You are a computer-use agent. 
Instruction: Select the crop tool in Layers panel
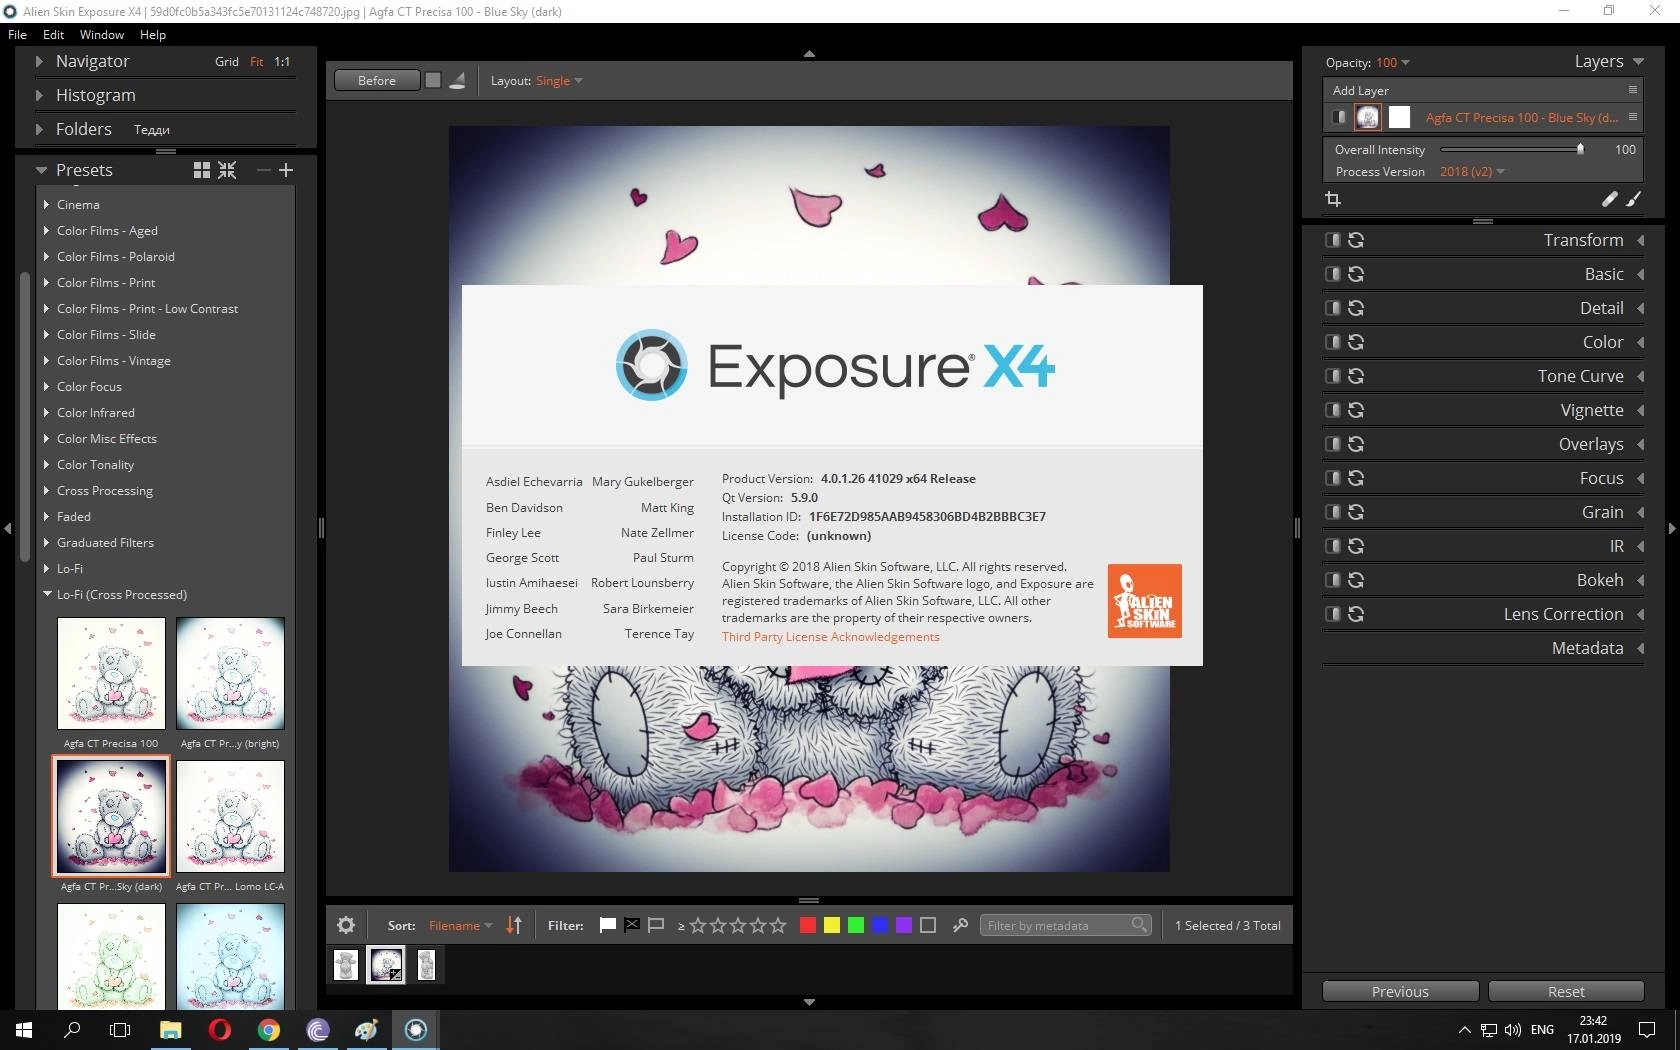click(x=1333, y=199)
